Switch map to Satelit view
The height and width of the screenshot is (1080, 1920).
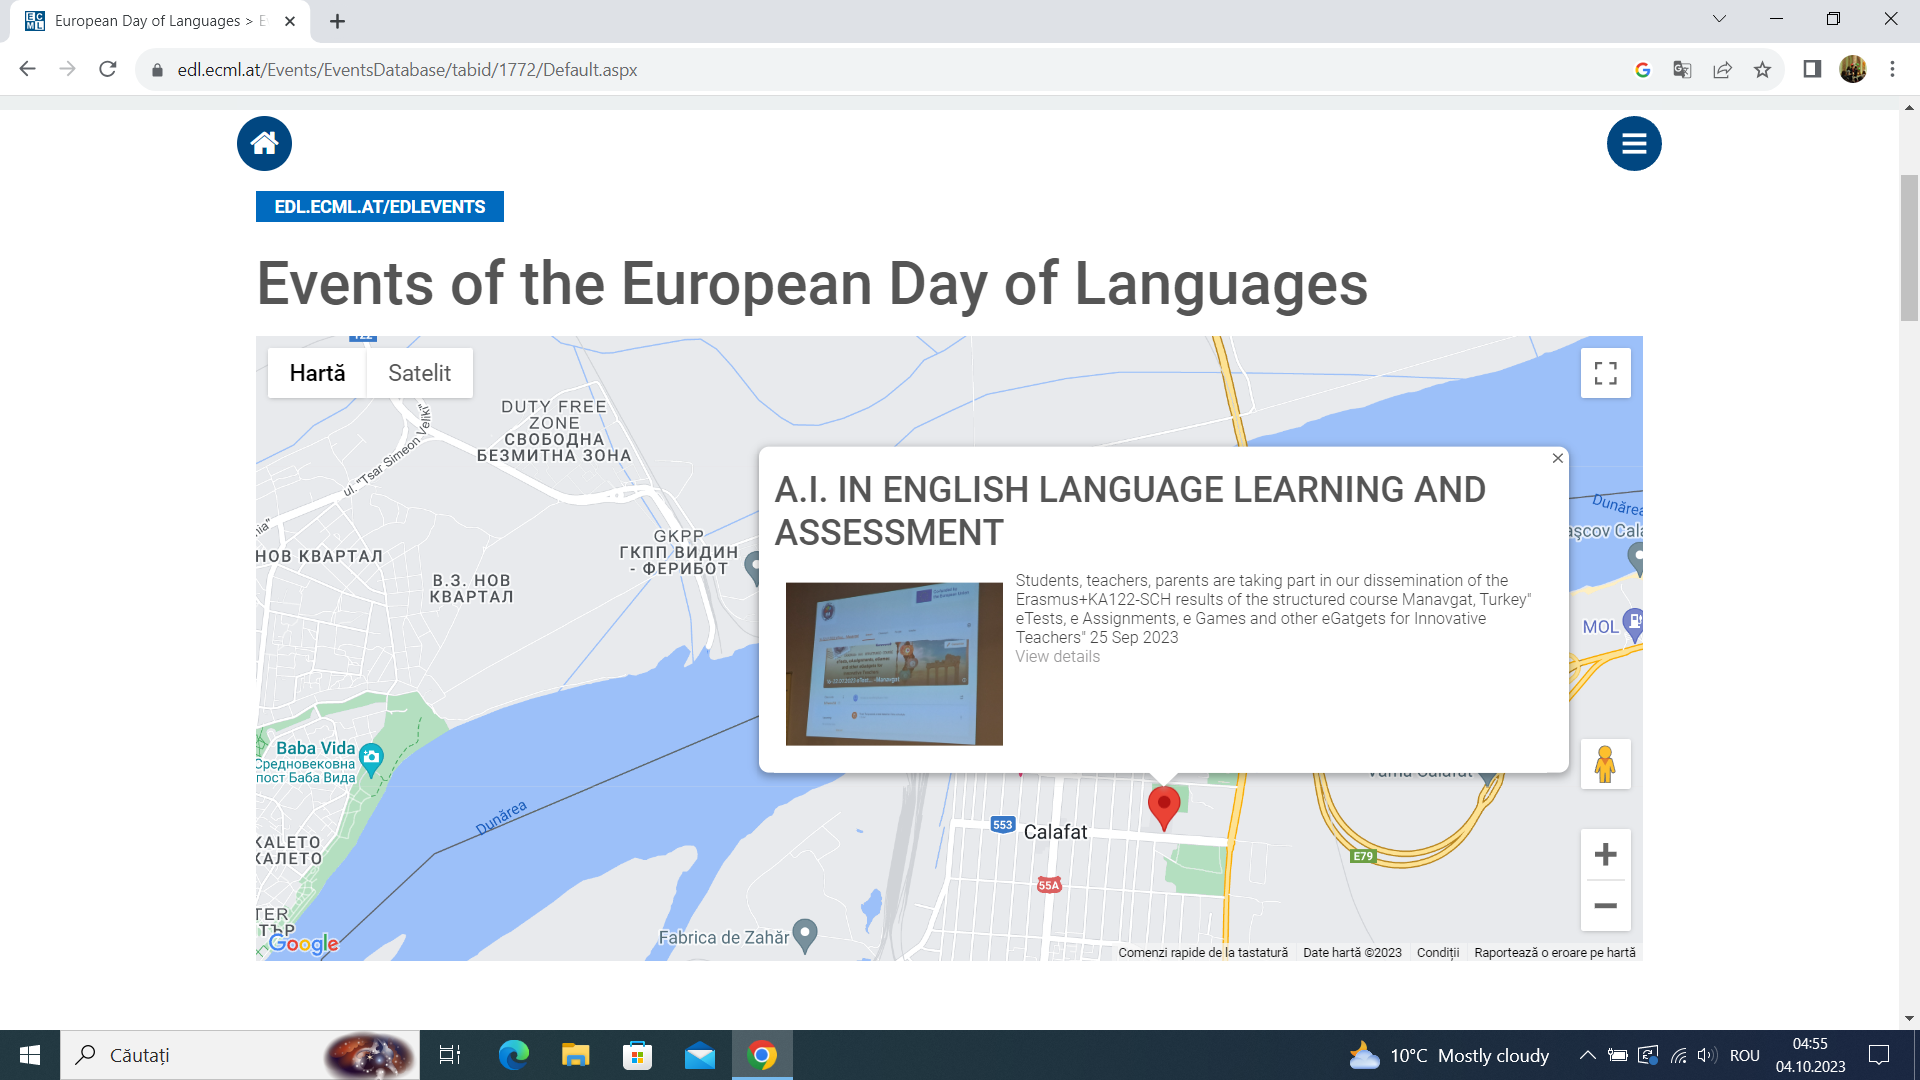[x=419, y=373]
